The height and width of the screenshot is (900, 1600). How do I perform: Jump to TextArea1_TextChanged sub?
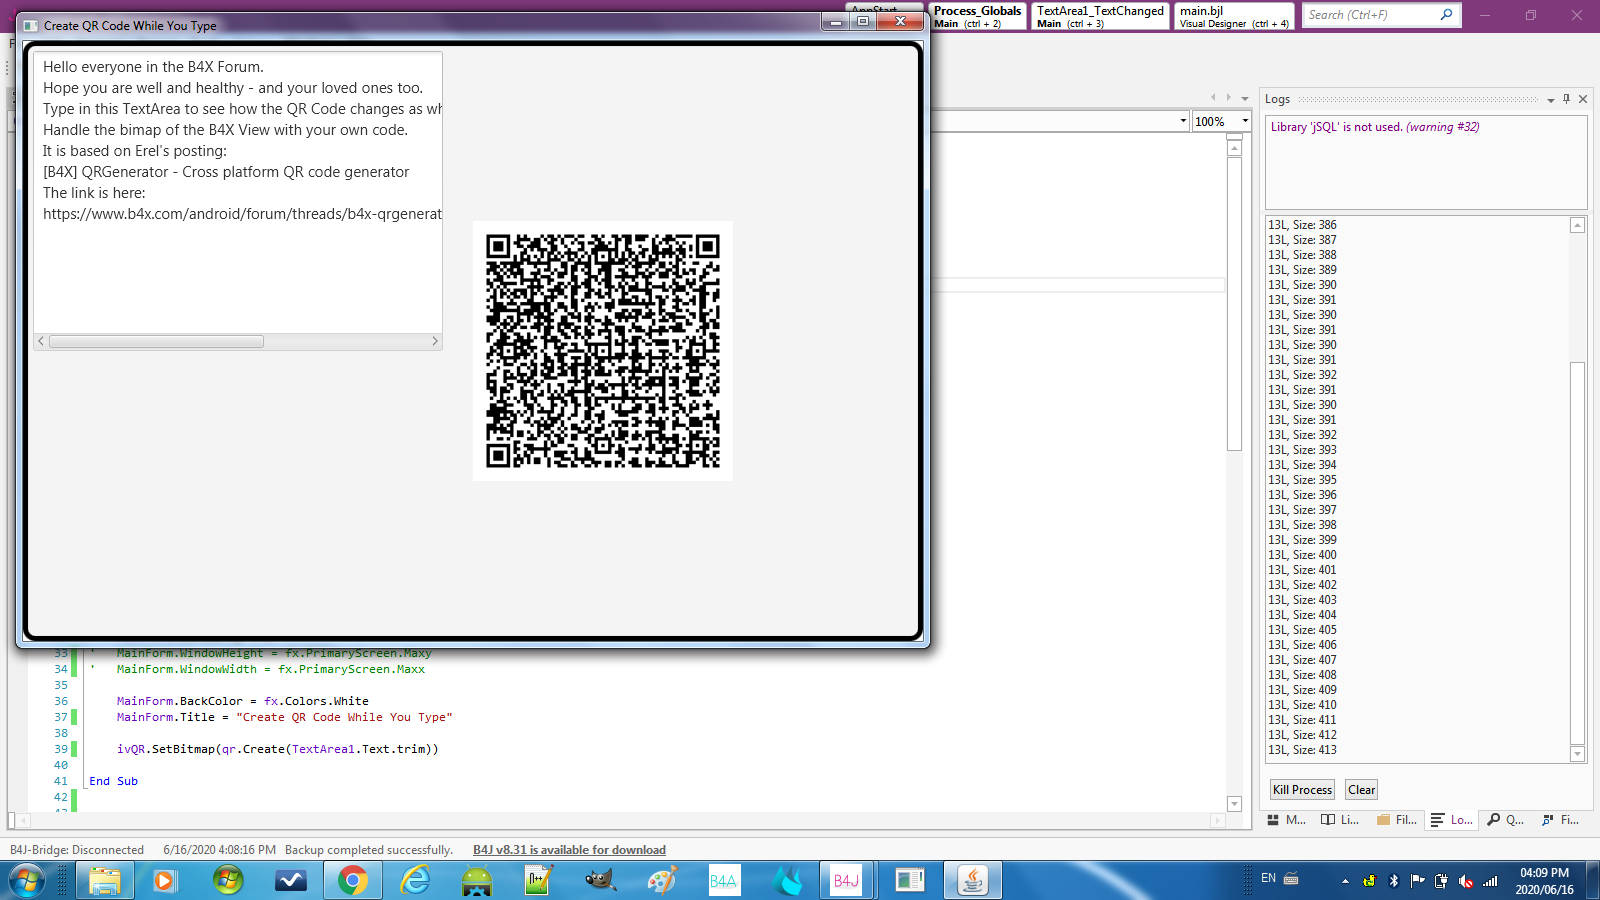point(1100,16)
